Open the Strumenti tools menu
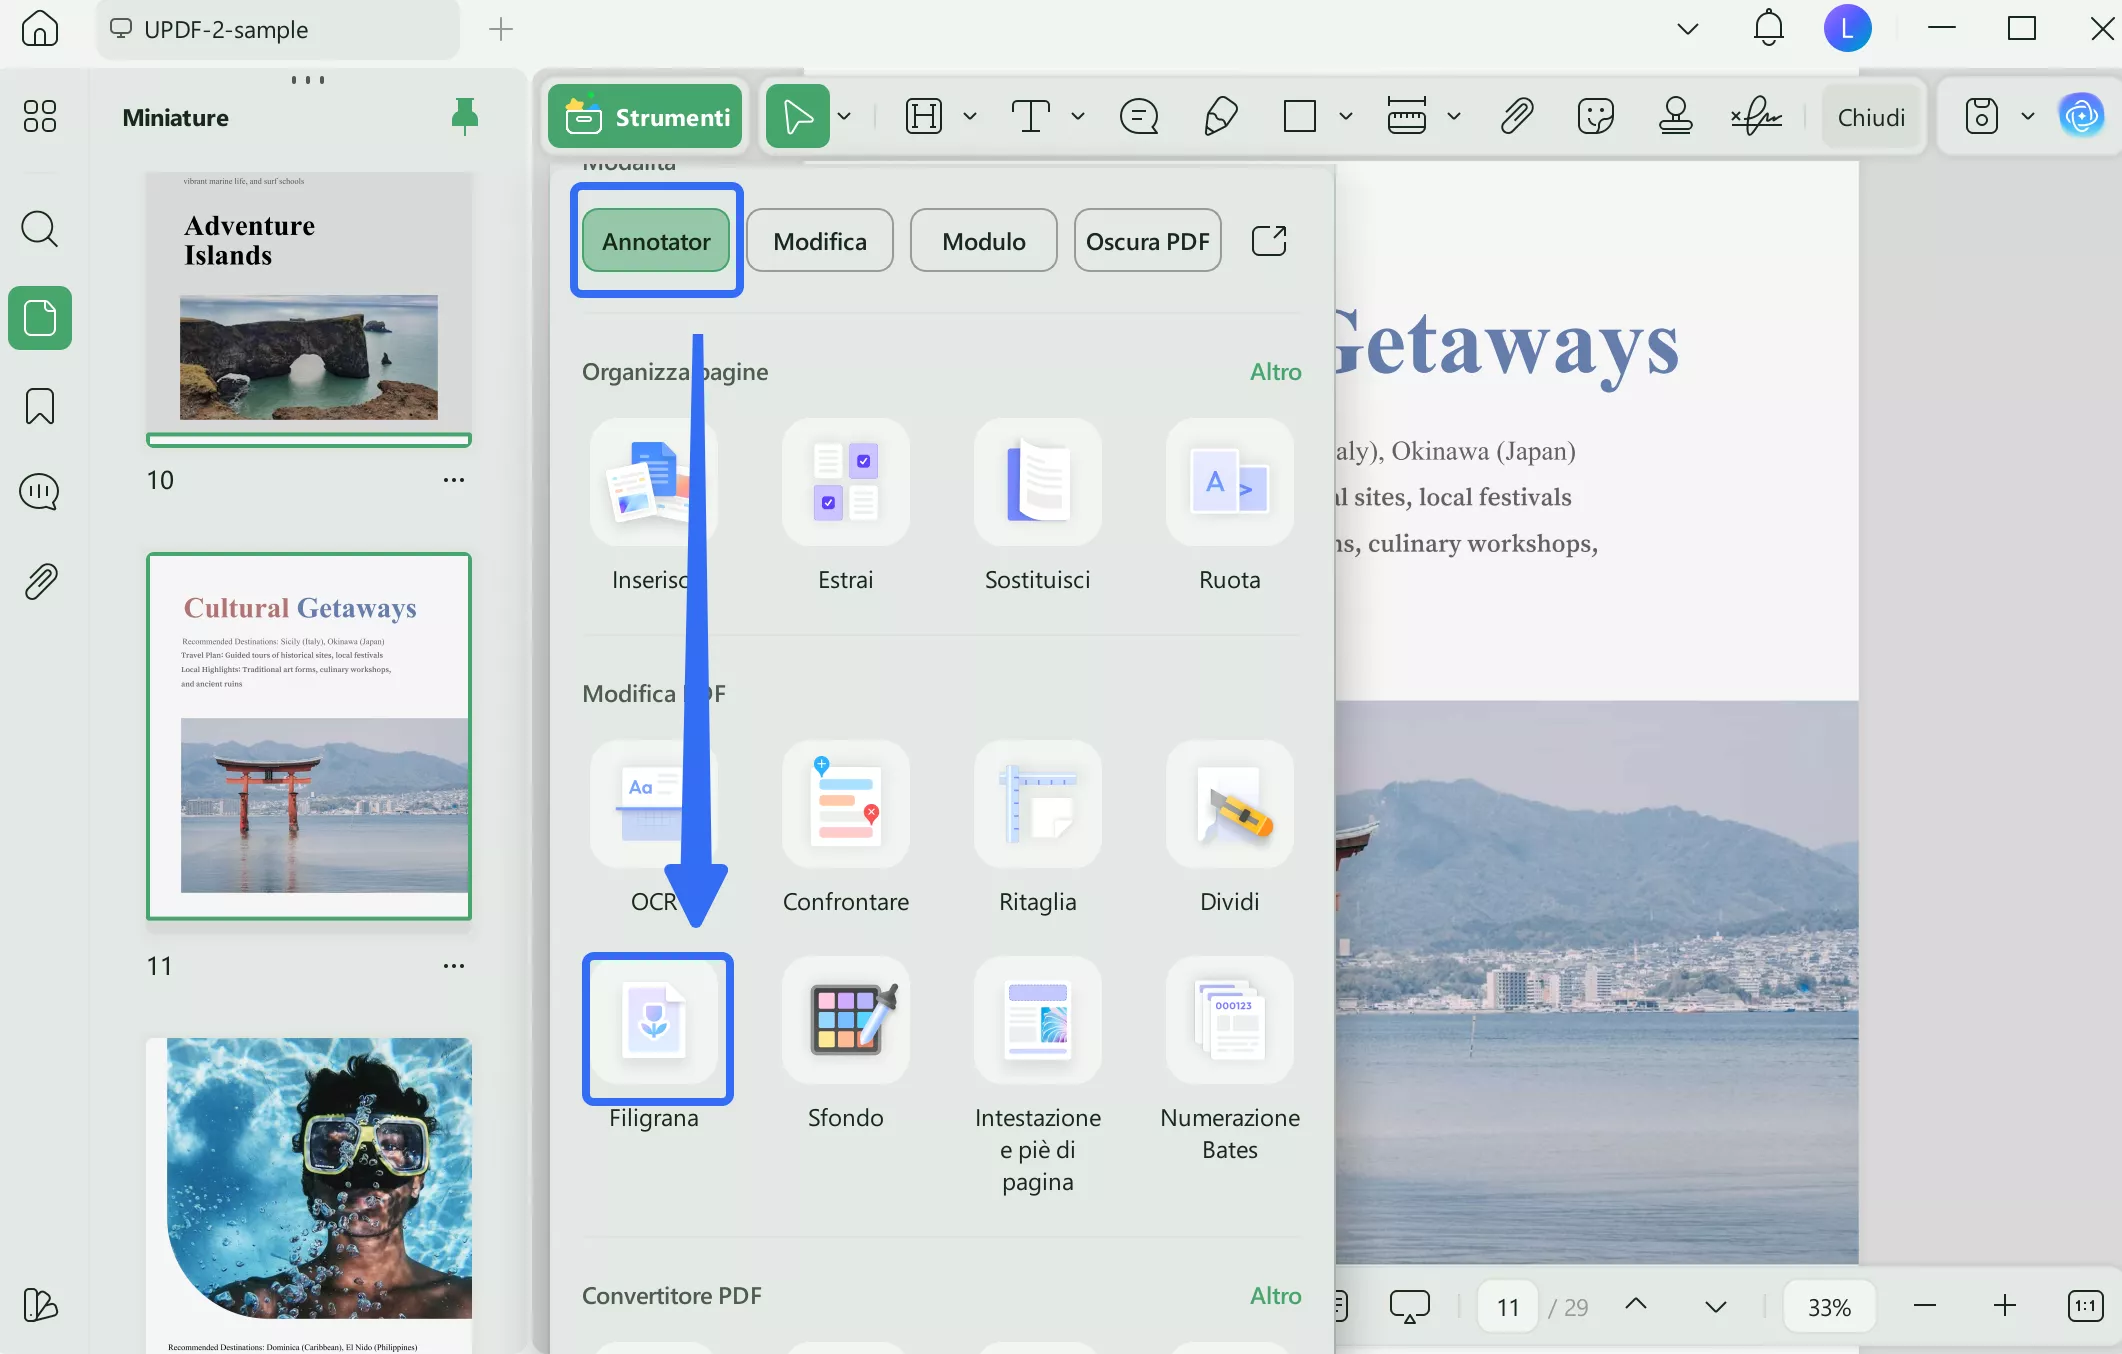The width and height of the screenshot is (2122, 1354). (x=646, y=117)
